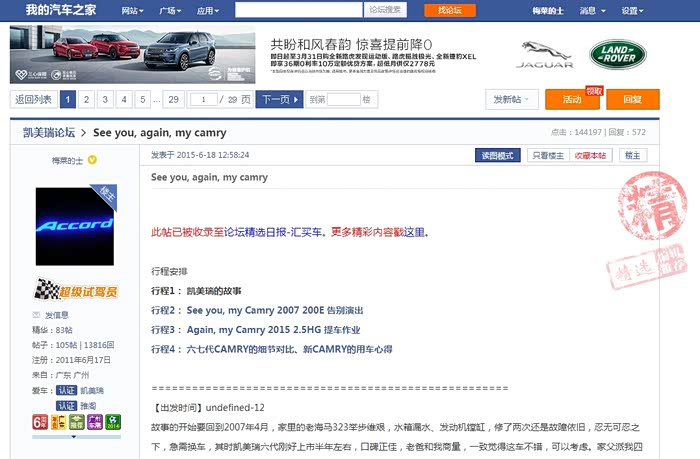Image resolution: width=700 pixels, height=459 pixels.
Task: Click the forum search input field
Action: coord(298,10)
